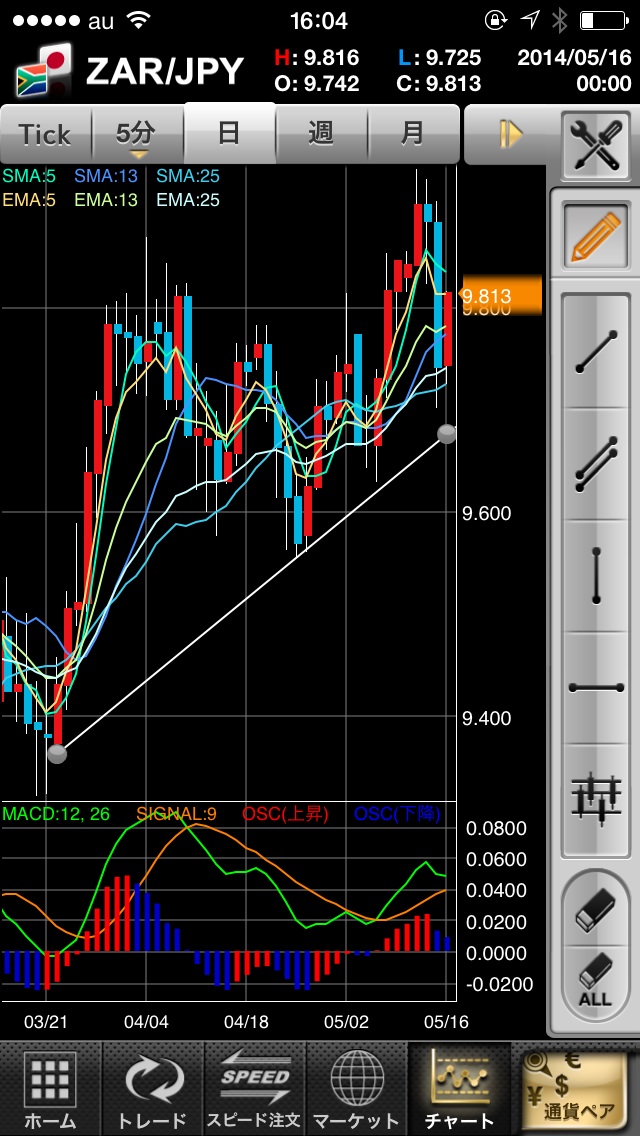Select the vertical line drawing tool

596,576
